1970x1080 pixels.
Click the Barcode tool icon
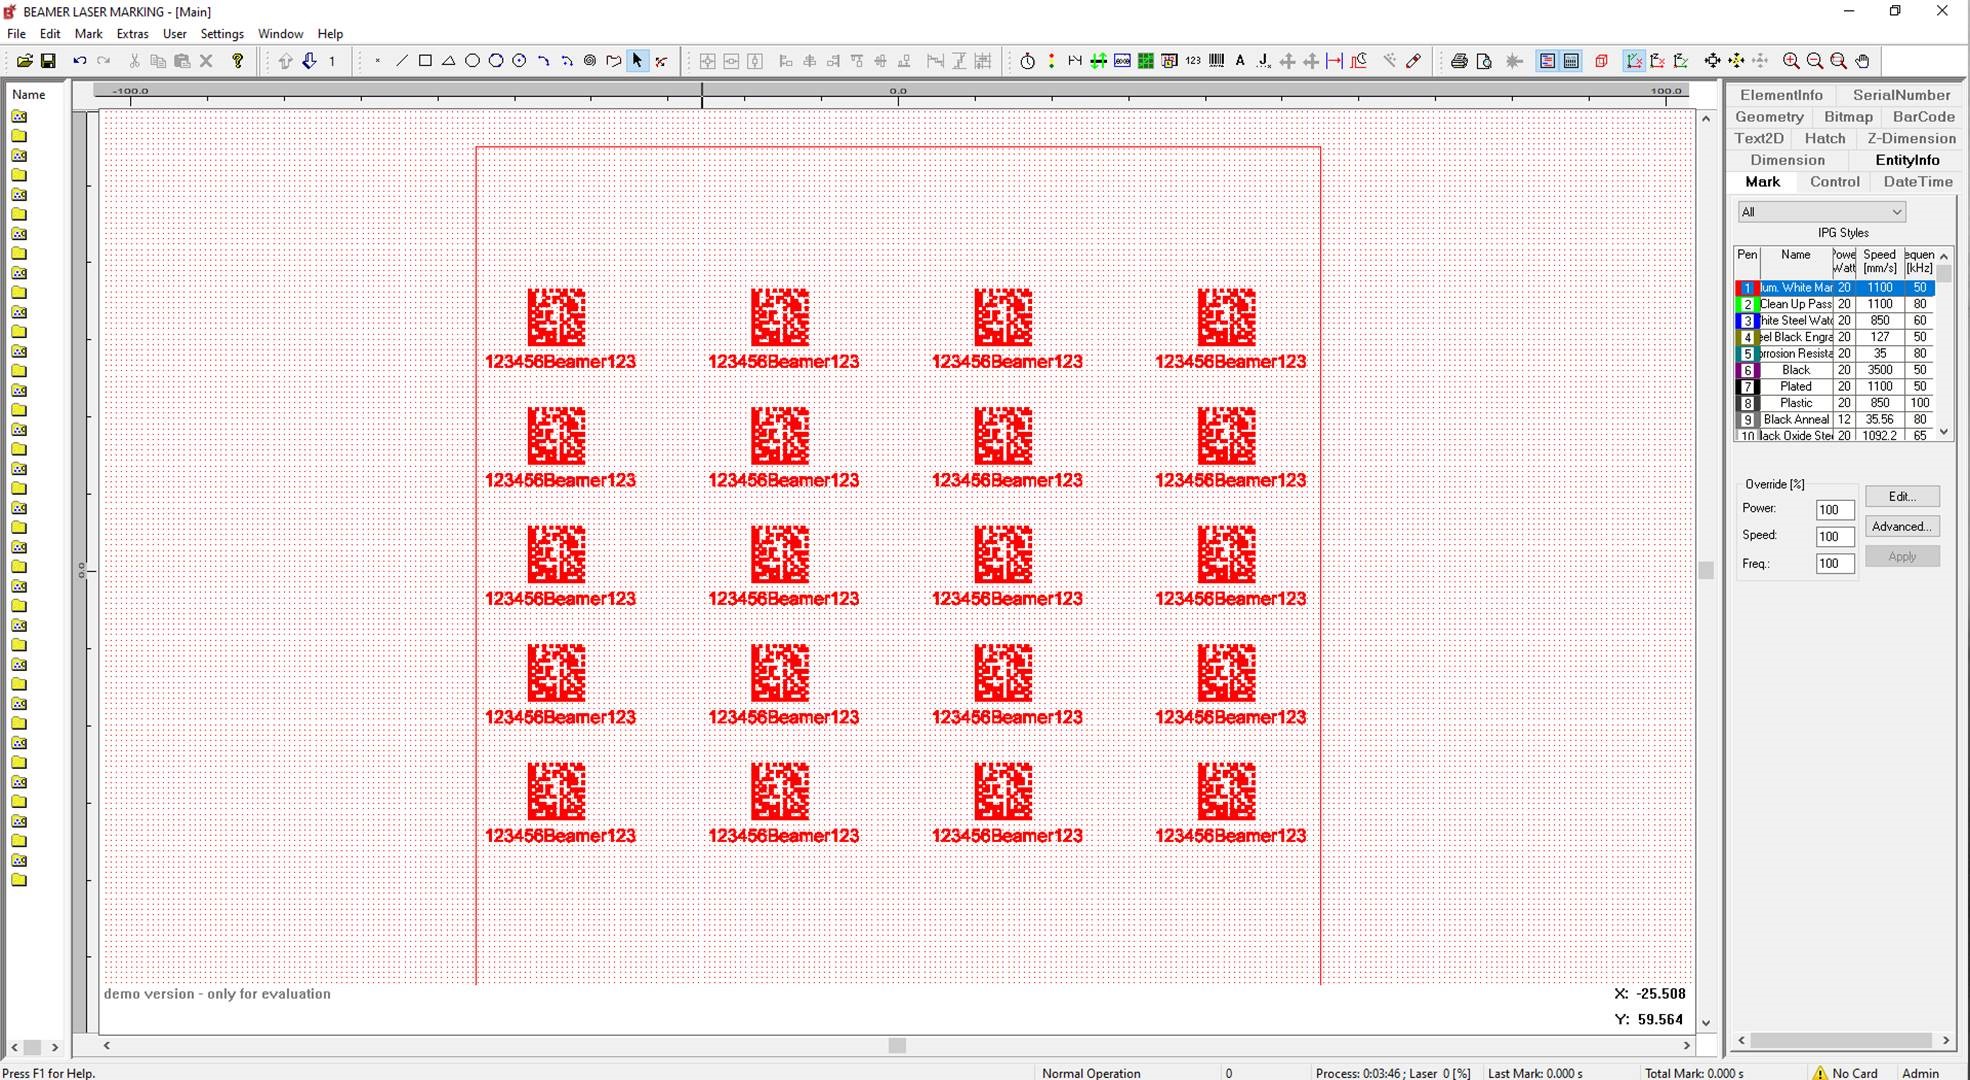[1217, 61]
